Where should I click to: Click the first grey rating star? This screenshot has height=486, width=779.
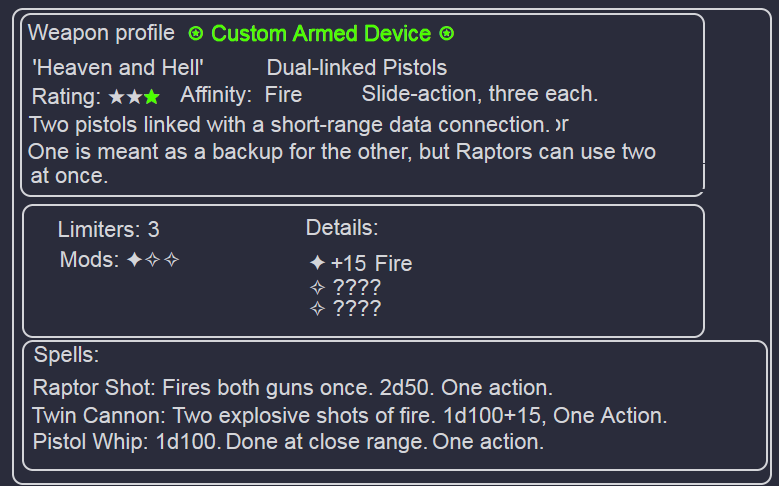(116, 97)
